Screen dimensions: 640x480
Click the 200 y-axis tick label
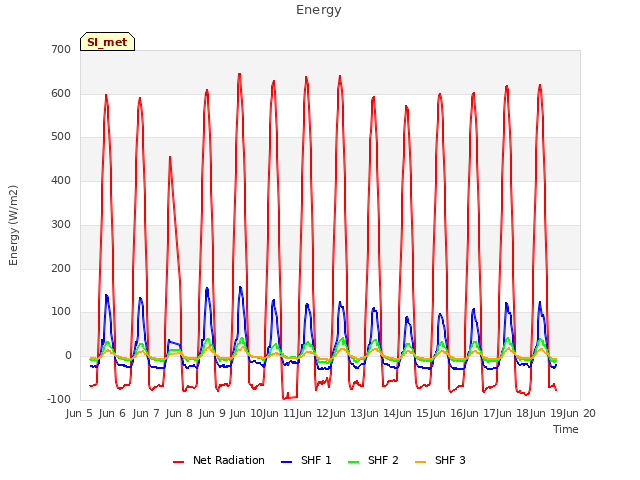61,269
